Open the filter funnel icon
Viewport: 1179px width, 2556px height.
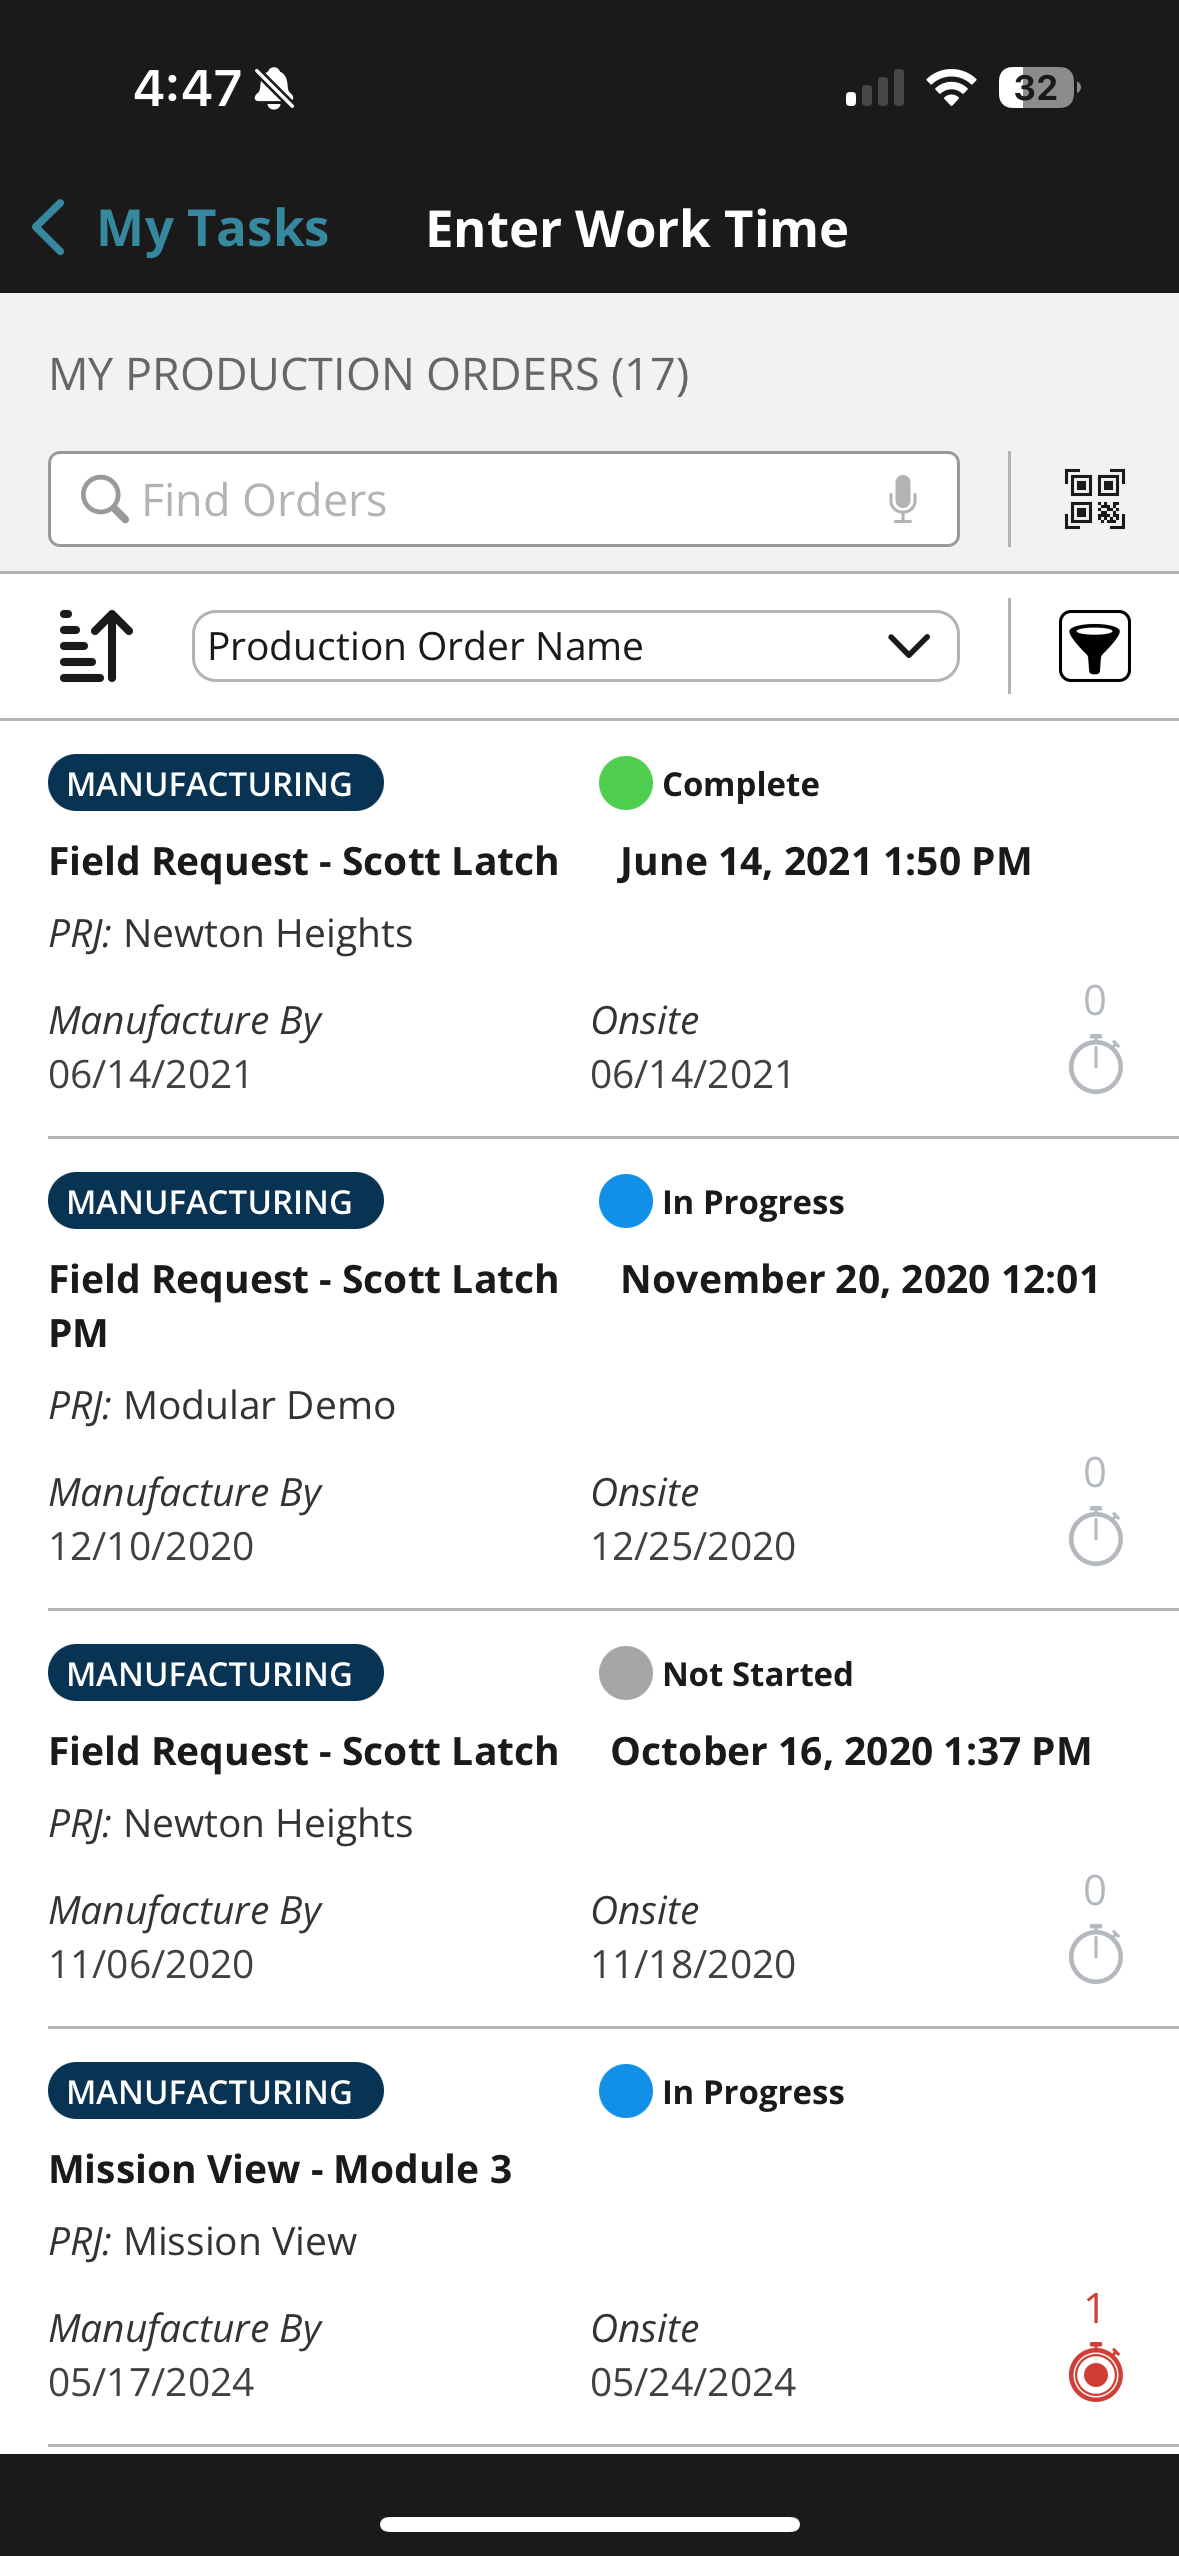(x=1094, y=646)
